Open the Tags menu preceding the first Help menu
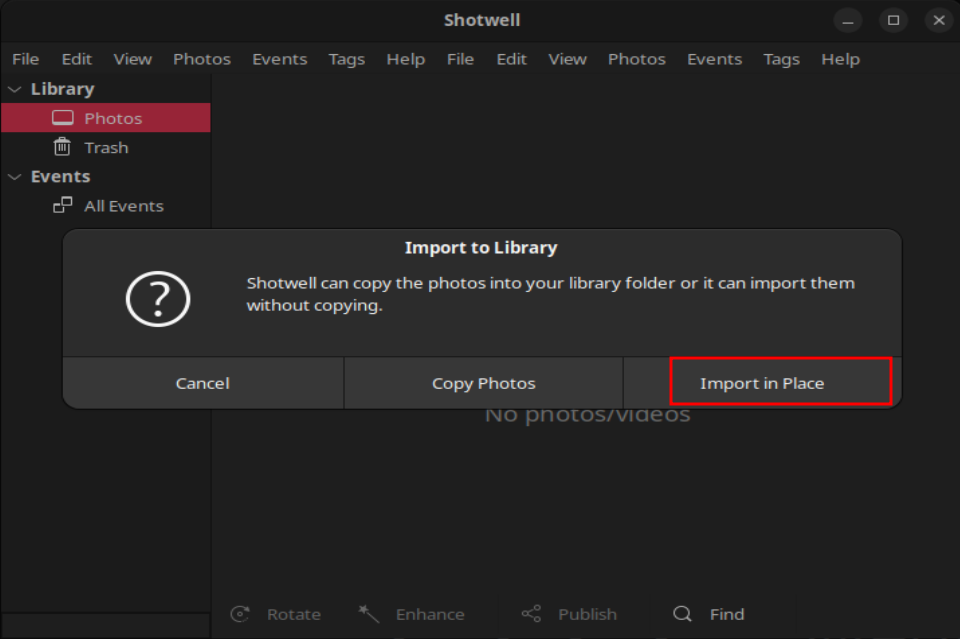960x639 pixels. (347, 59)
